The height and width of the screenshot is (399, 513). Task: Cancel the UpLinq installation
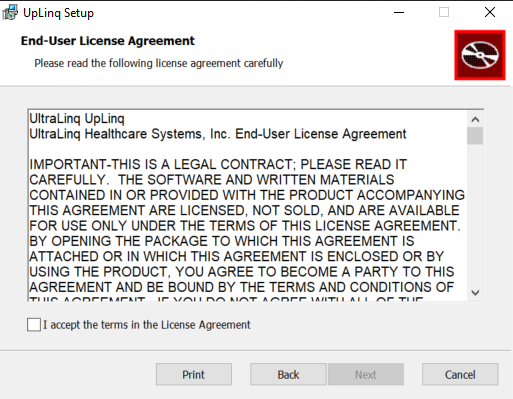point(460,374)
